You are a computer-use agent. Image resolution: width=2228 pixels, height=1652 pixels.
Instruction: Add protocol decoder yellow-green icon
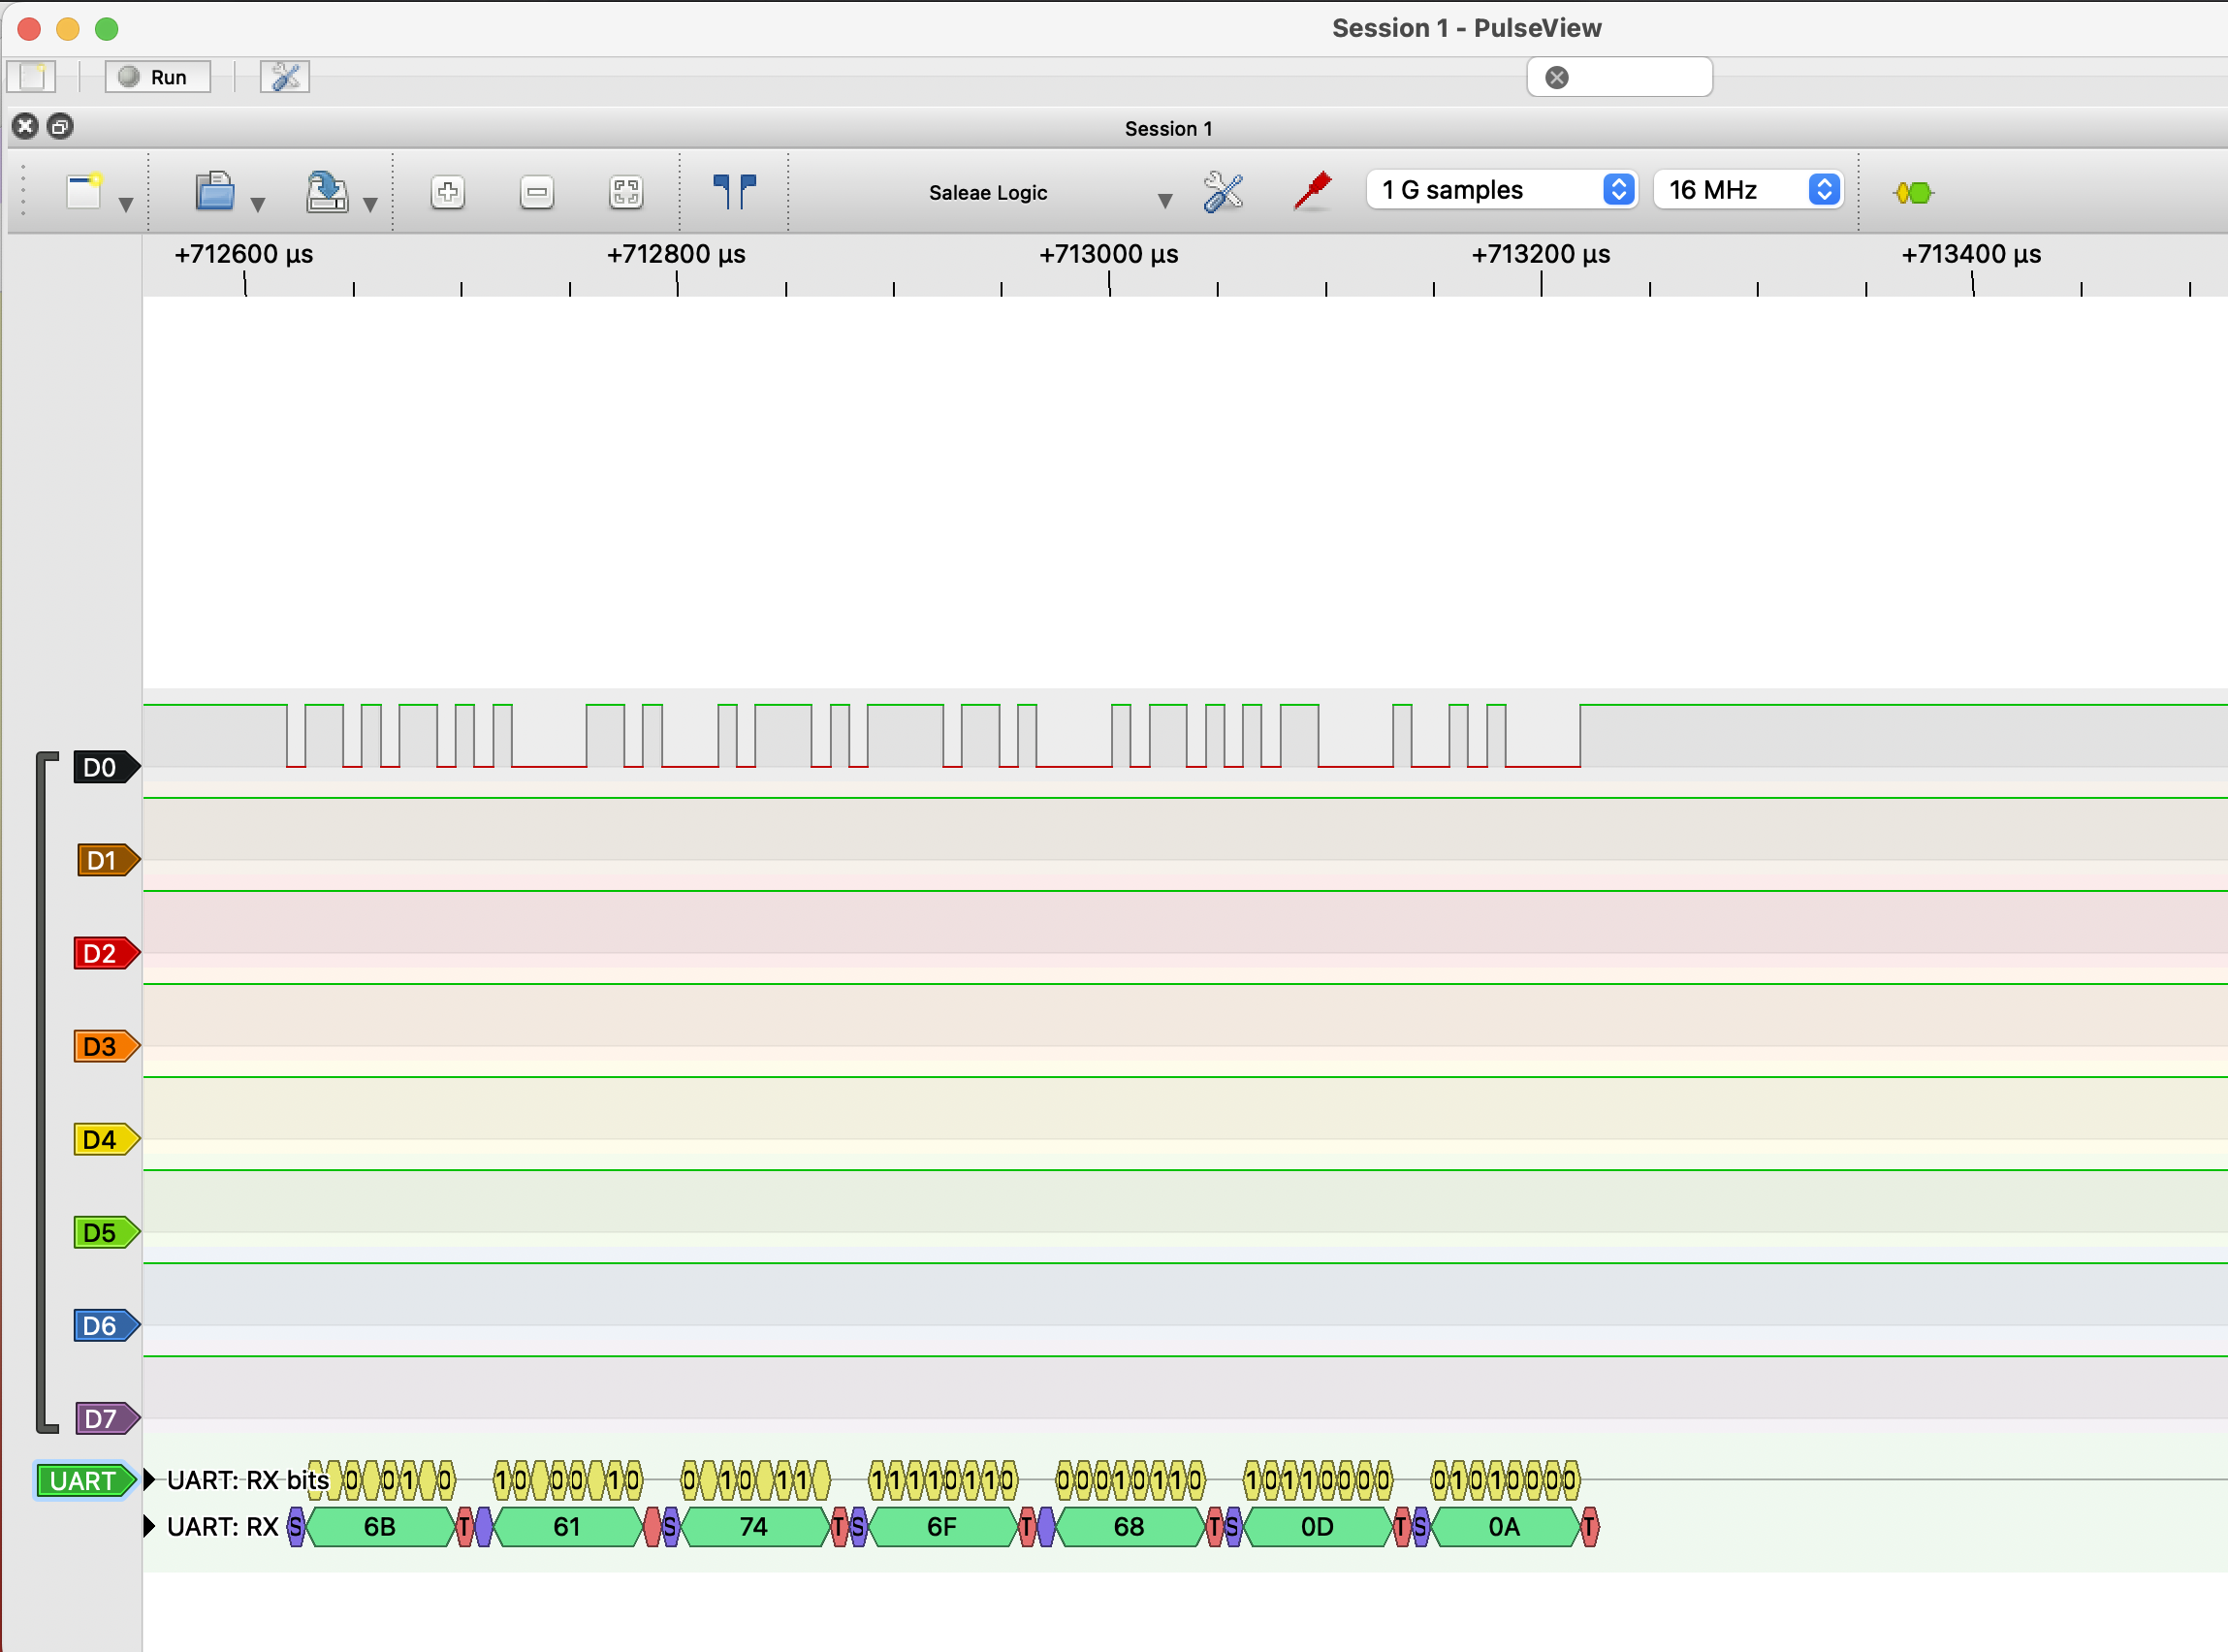pos(1913,192)
